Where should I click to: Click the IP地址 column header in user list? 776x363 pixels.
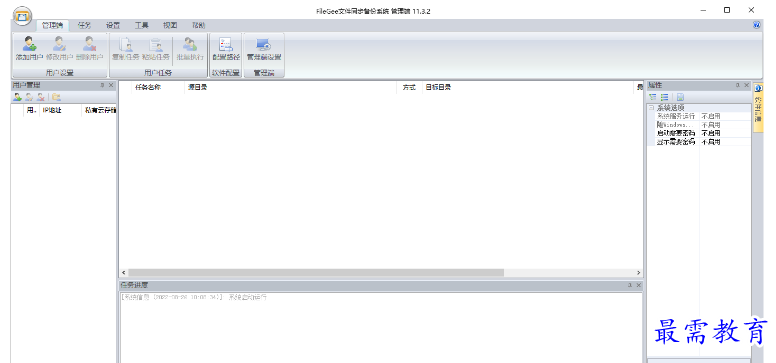tap(60, 110)
